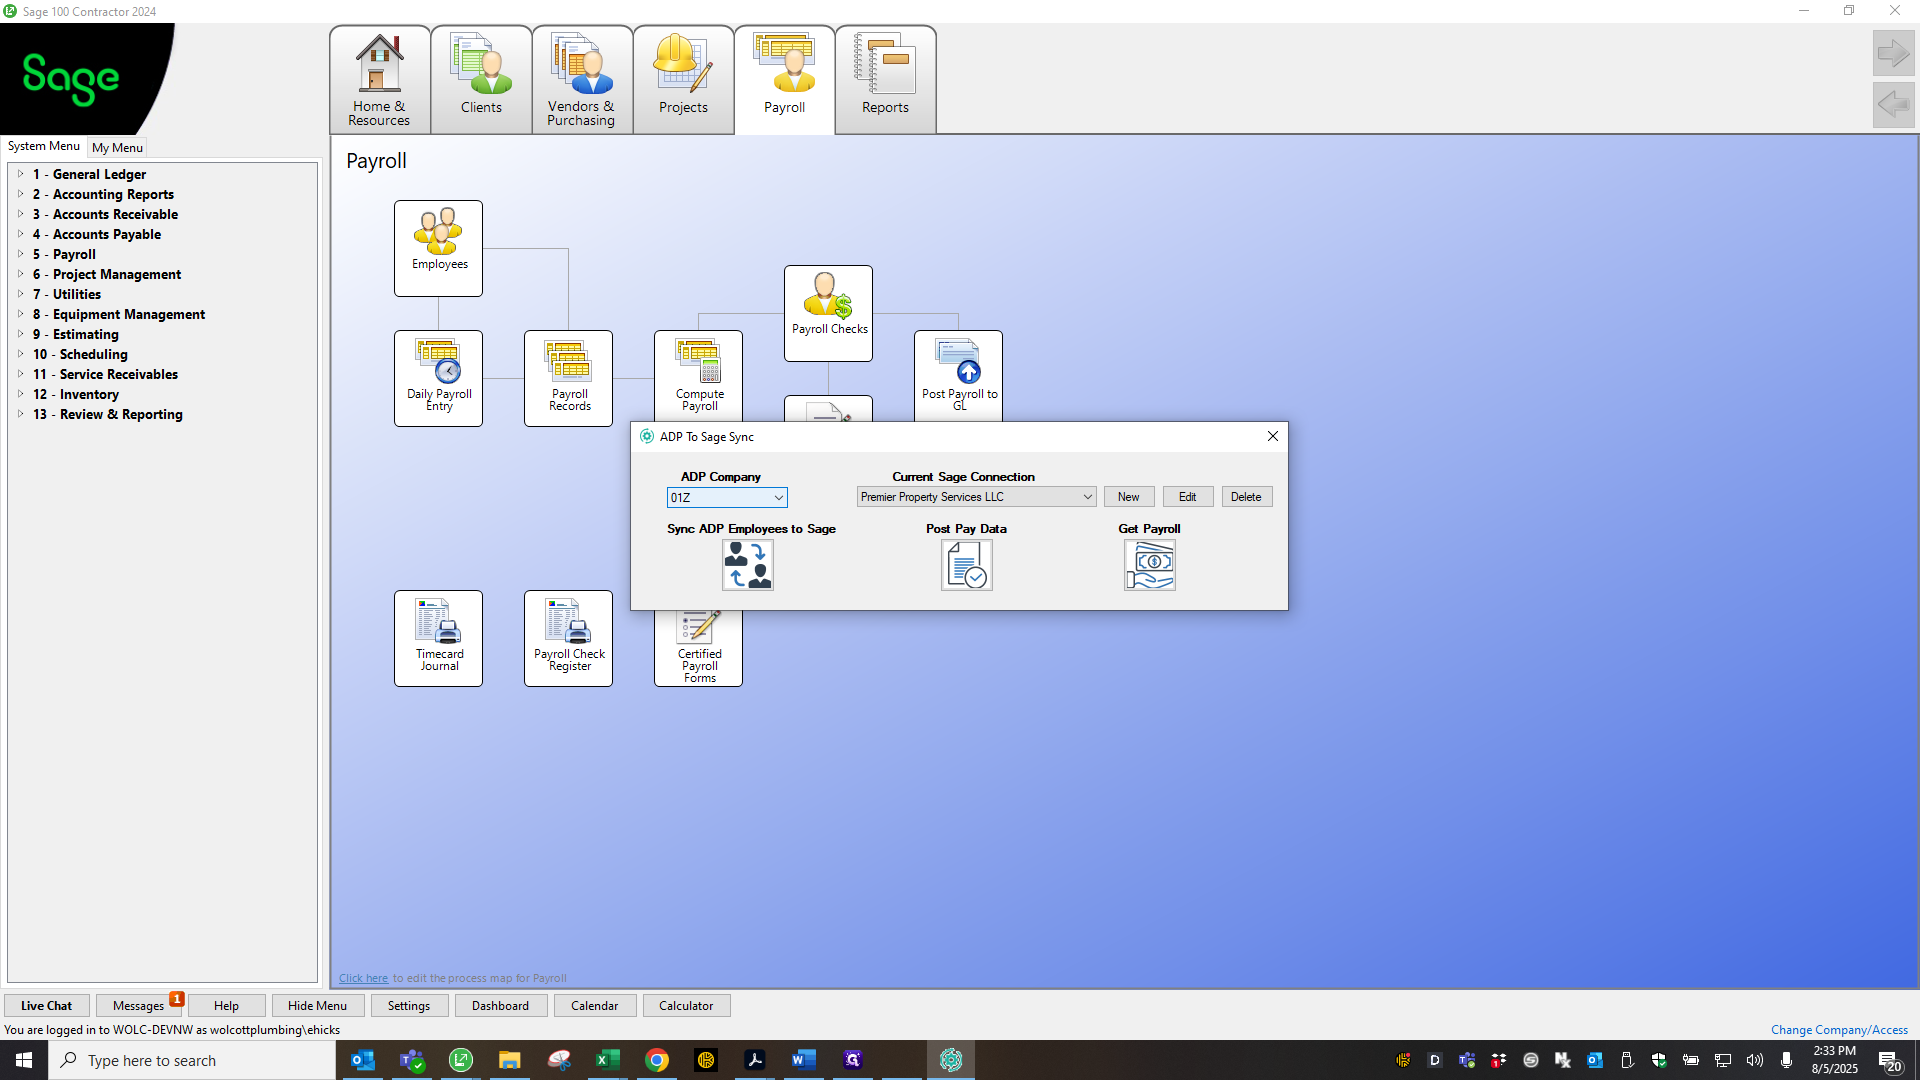
Task: Expand 1 - General Ledger tree node
Action: [20, 174]
